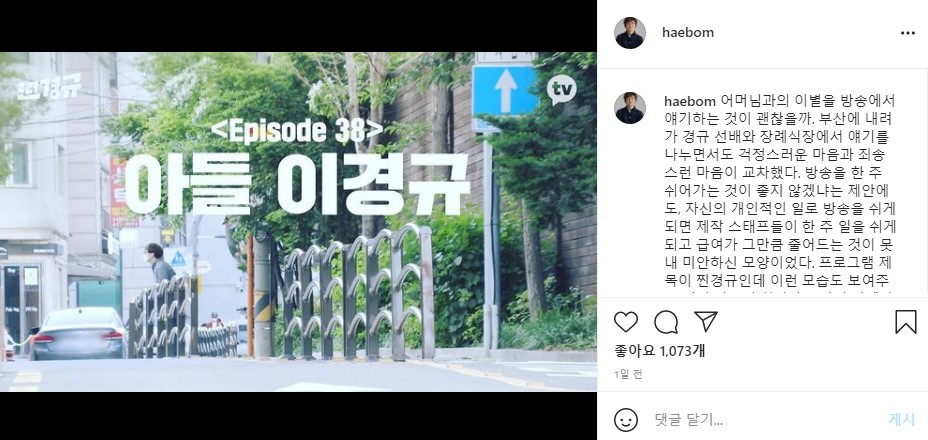Open the three-dot more options menu

pos(908,33)
